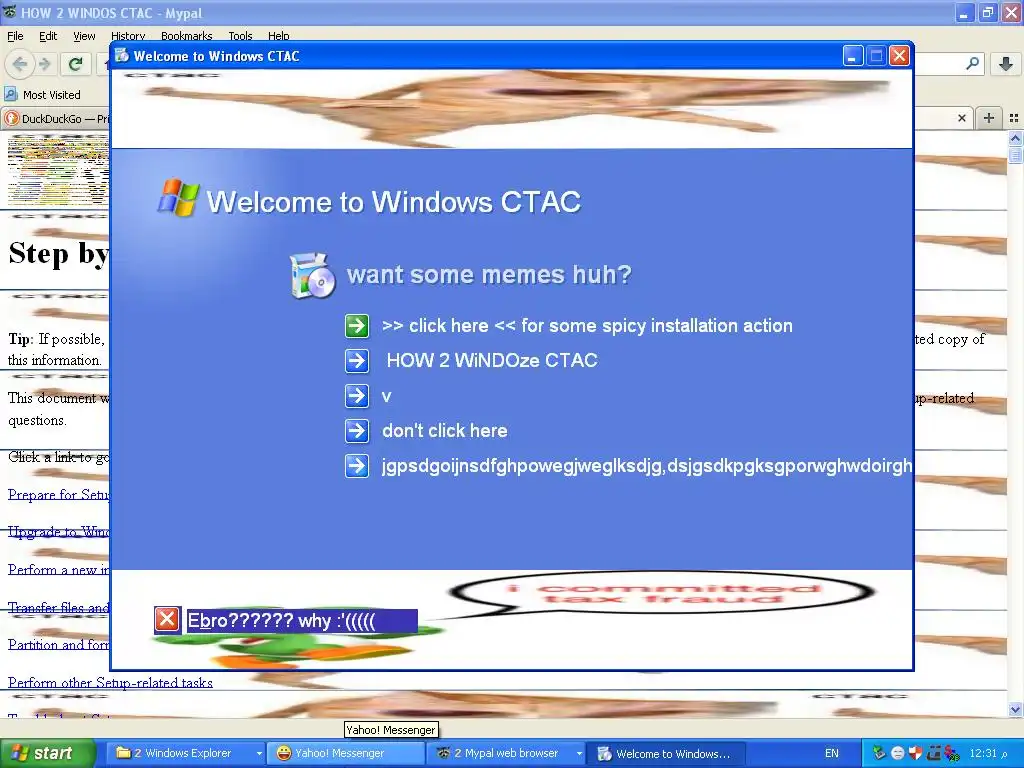The height and width of the screenshot is (768, 1024).
Task: Click the Mypal page scrollbar down arrow
Action: pyautogui.click(x=1015, y=709)
